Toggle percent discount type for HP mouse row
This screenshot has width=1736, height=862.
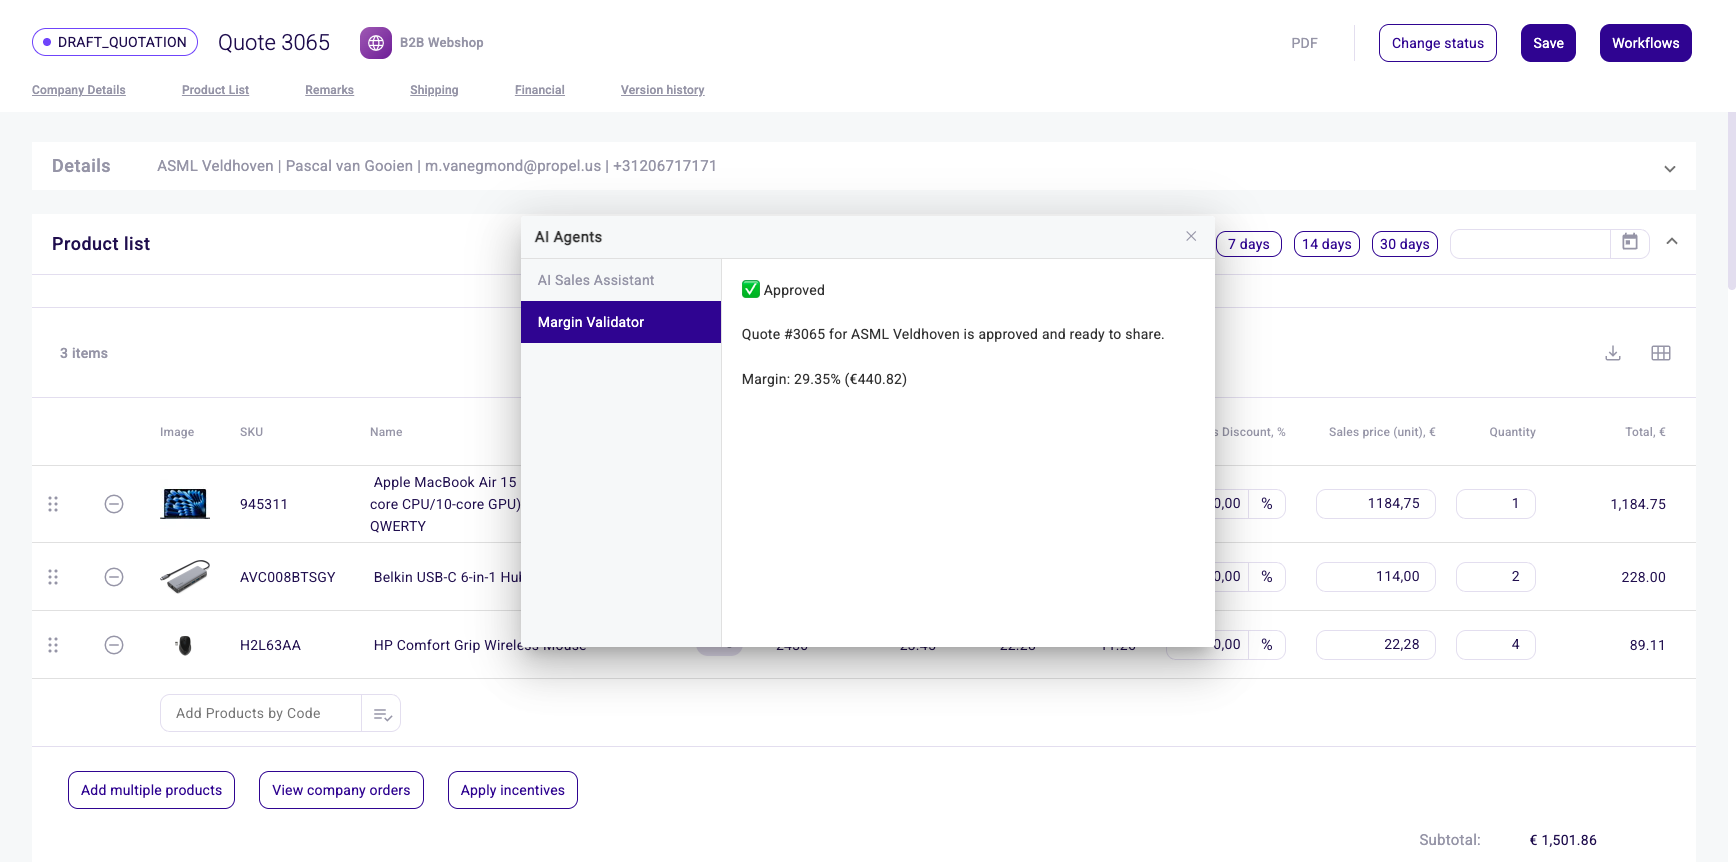[x=1266, y=645]
